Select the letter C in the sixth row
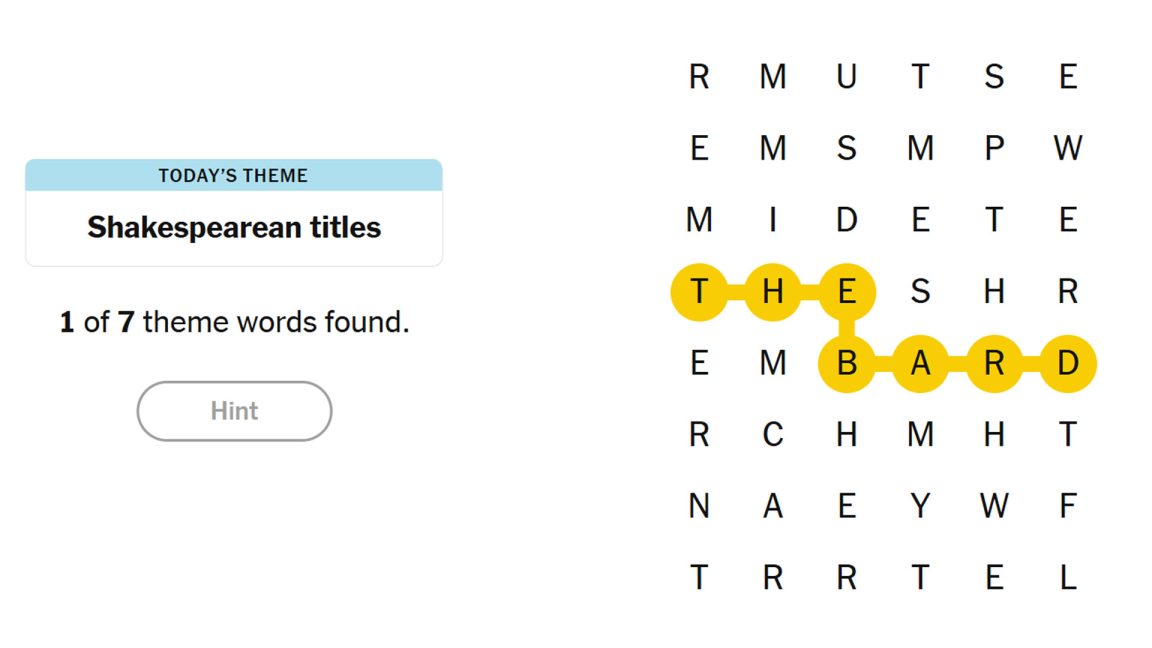The height and width of the screenshot is (648, 1152). (x=773, y=435)
